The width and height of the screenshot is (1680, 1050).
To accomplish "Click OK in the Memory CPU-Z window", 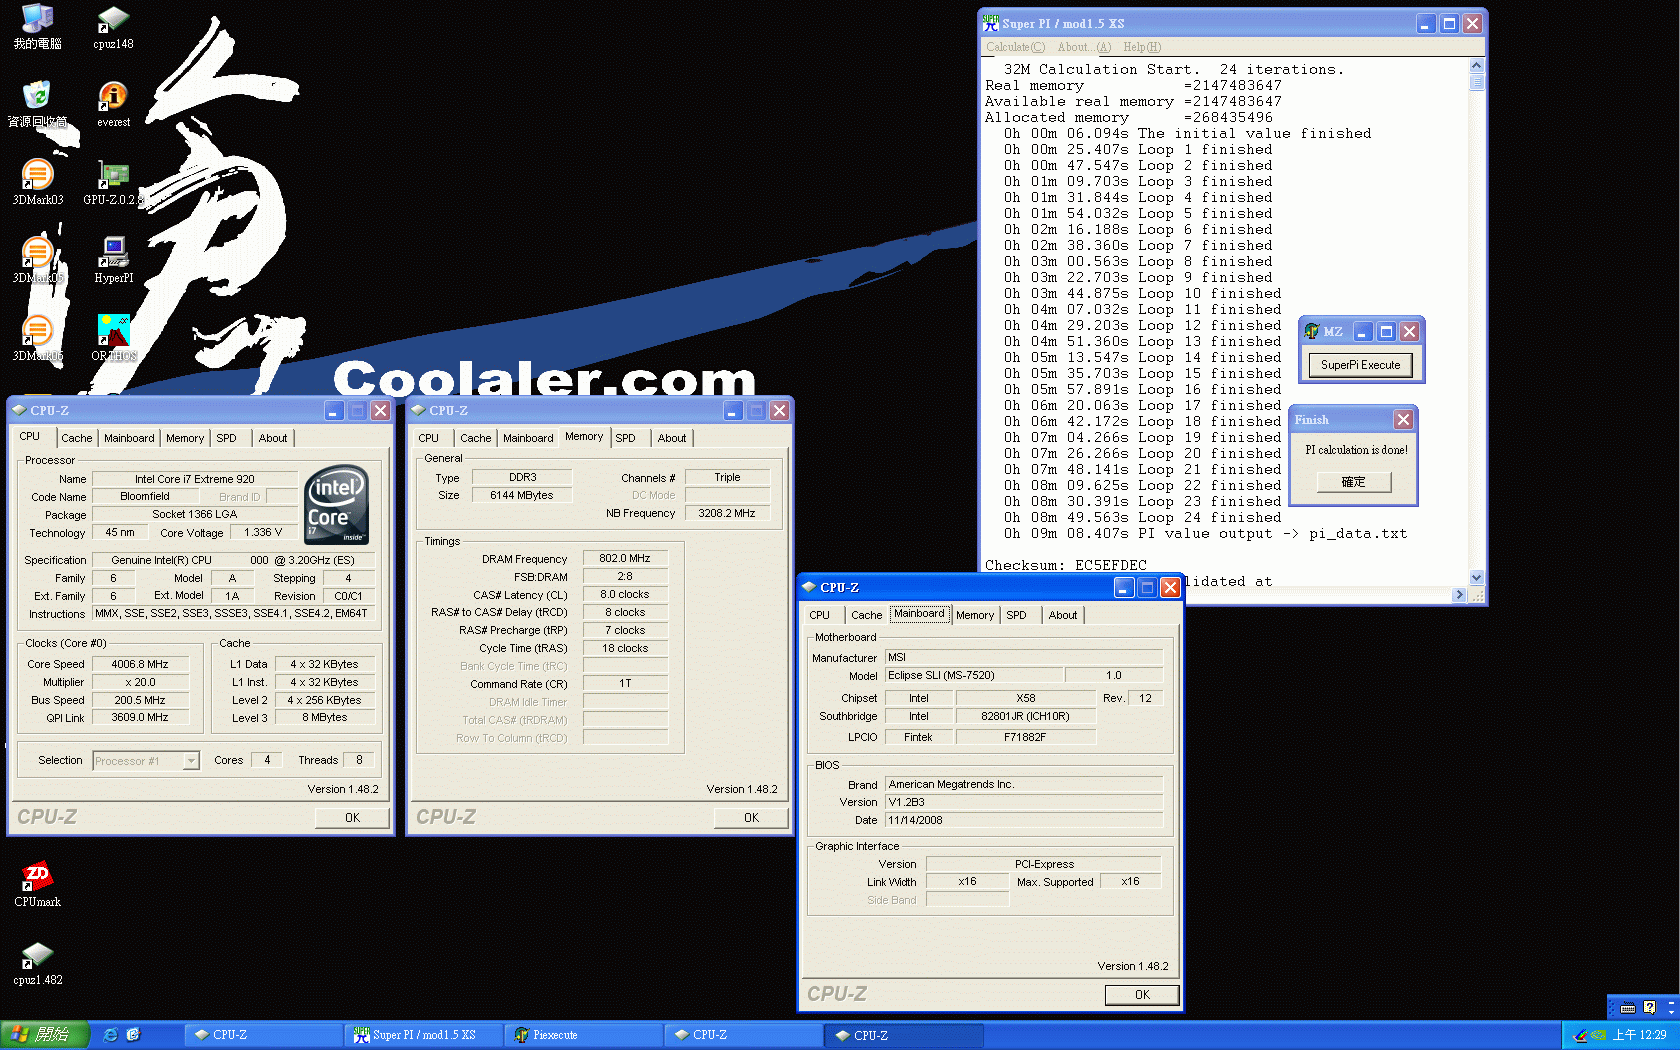I will coord(751,817).
